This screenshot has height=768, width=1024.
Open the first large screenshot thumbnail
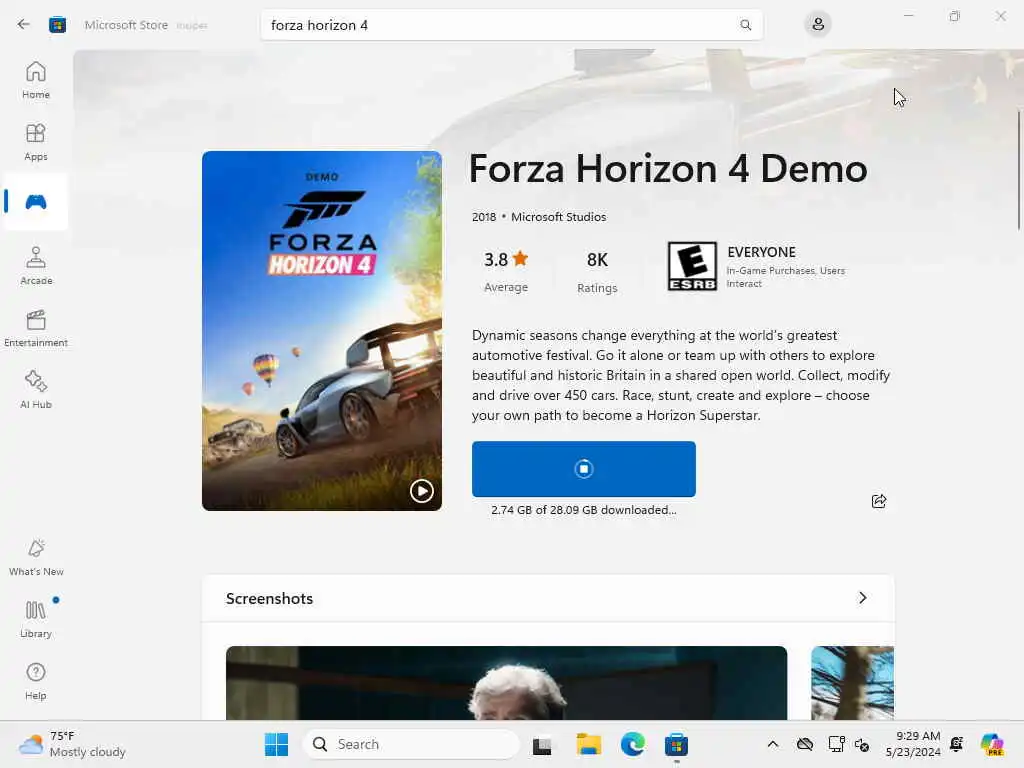[x=506, y=683]
